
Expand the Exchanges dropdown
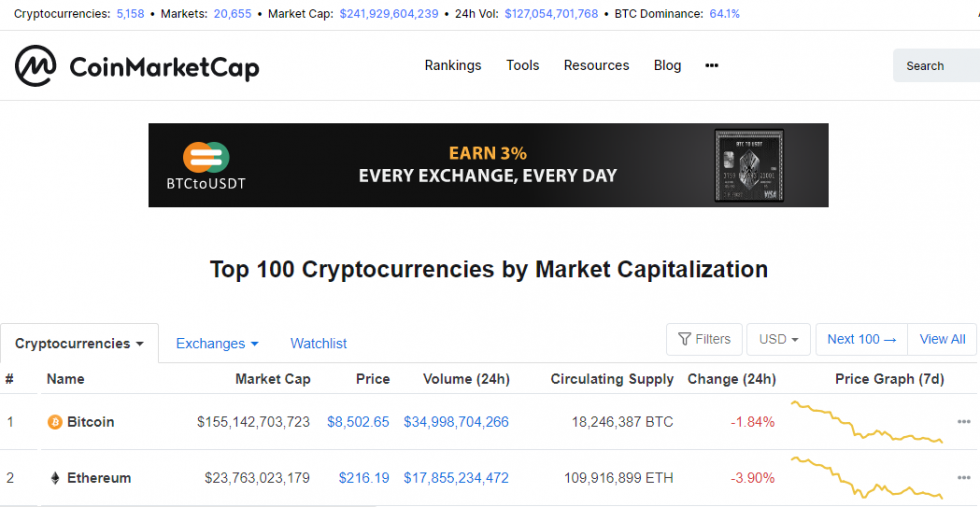[x=217, y=343]
